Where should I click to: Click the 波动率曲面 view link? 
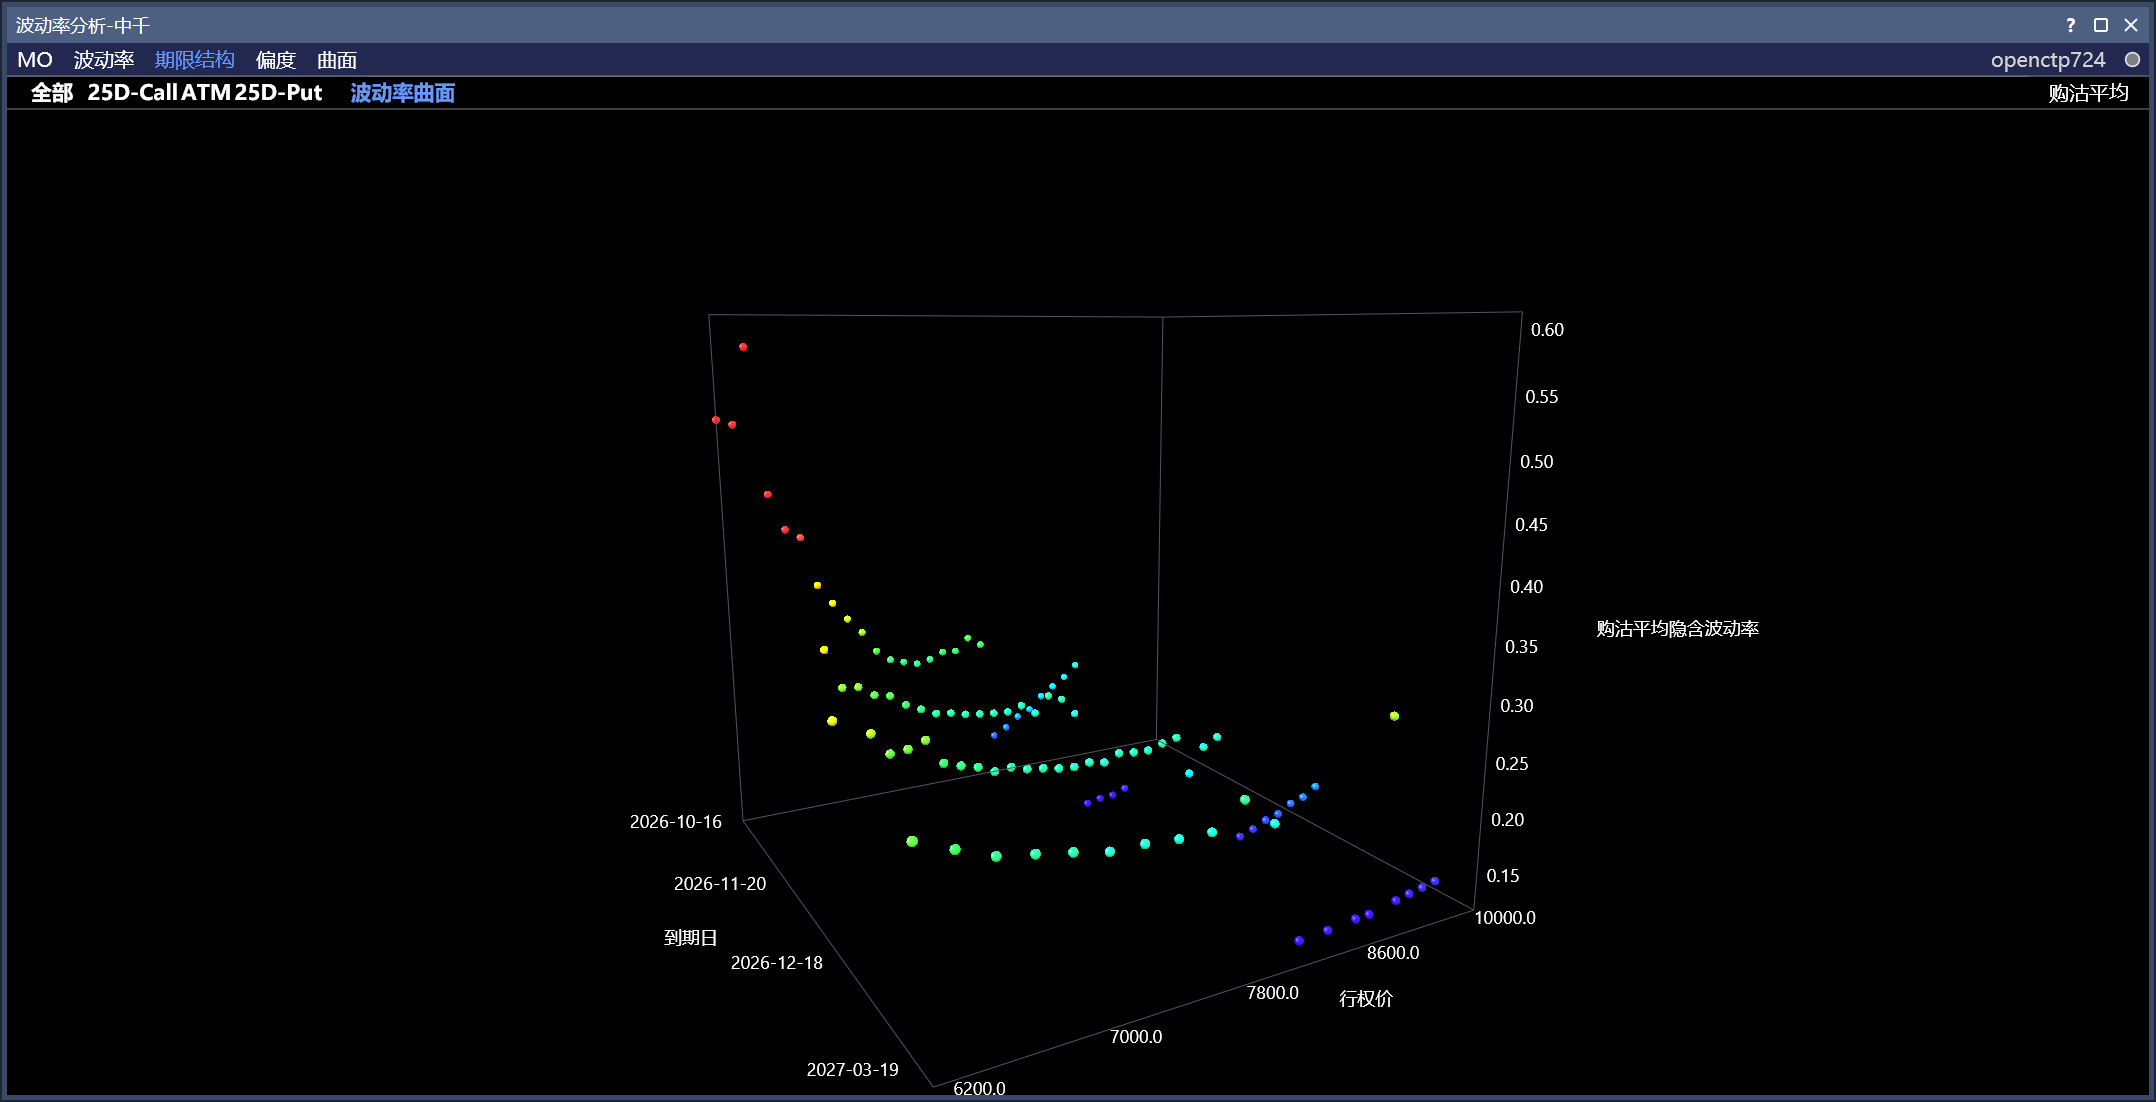[x=403, y=93]
